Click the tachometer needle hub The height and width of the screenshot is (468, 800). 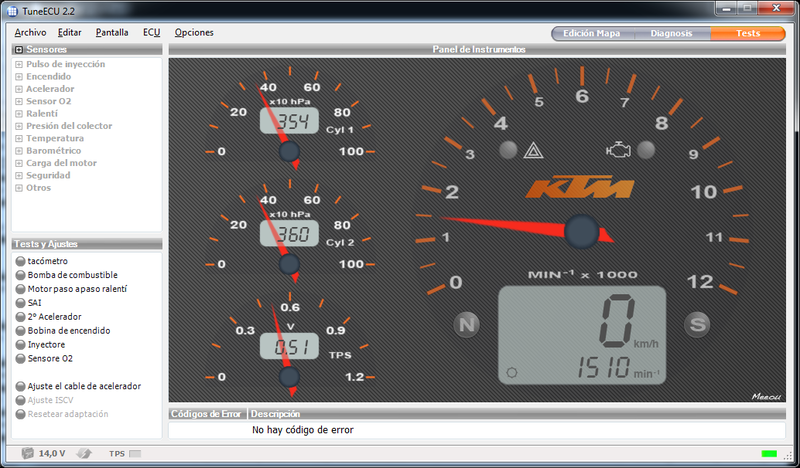(581, 232)
